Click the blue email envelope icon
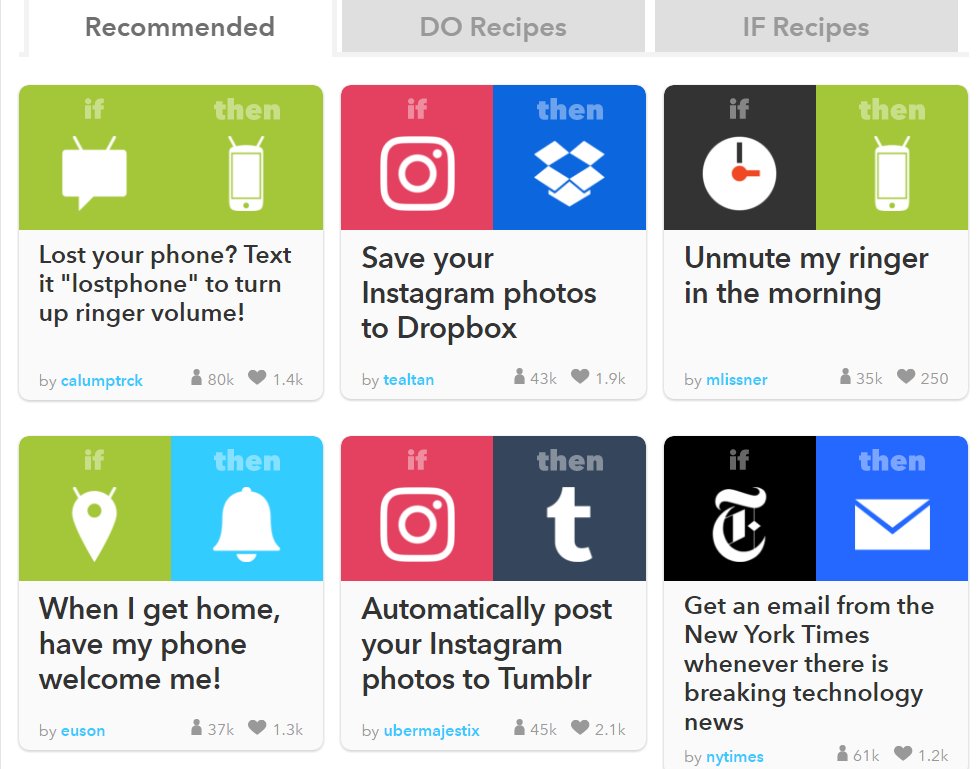 [x=892, y=524]
